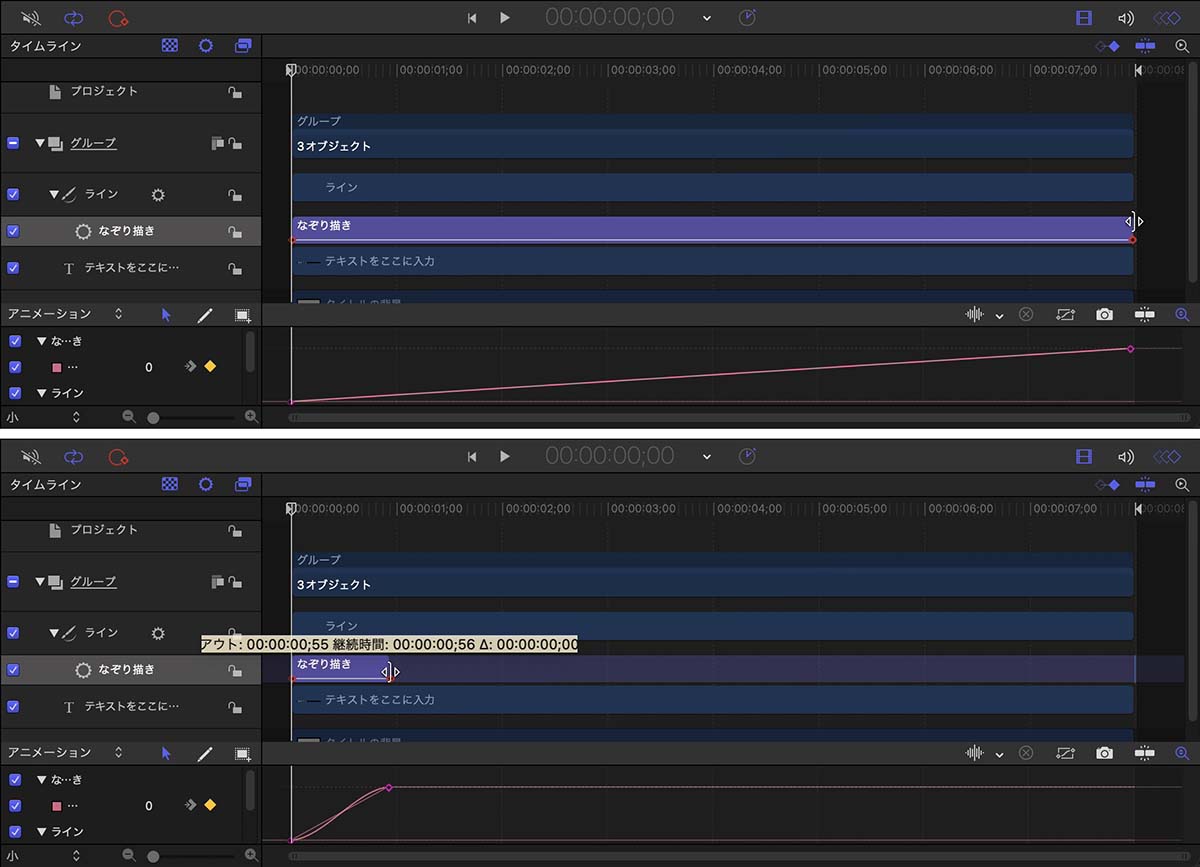The image size is (1200, 867).
Task: Toggle snapping icon in upper keyframe editor bar
Action: click(1145, 314)
